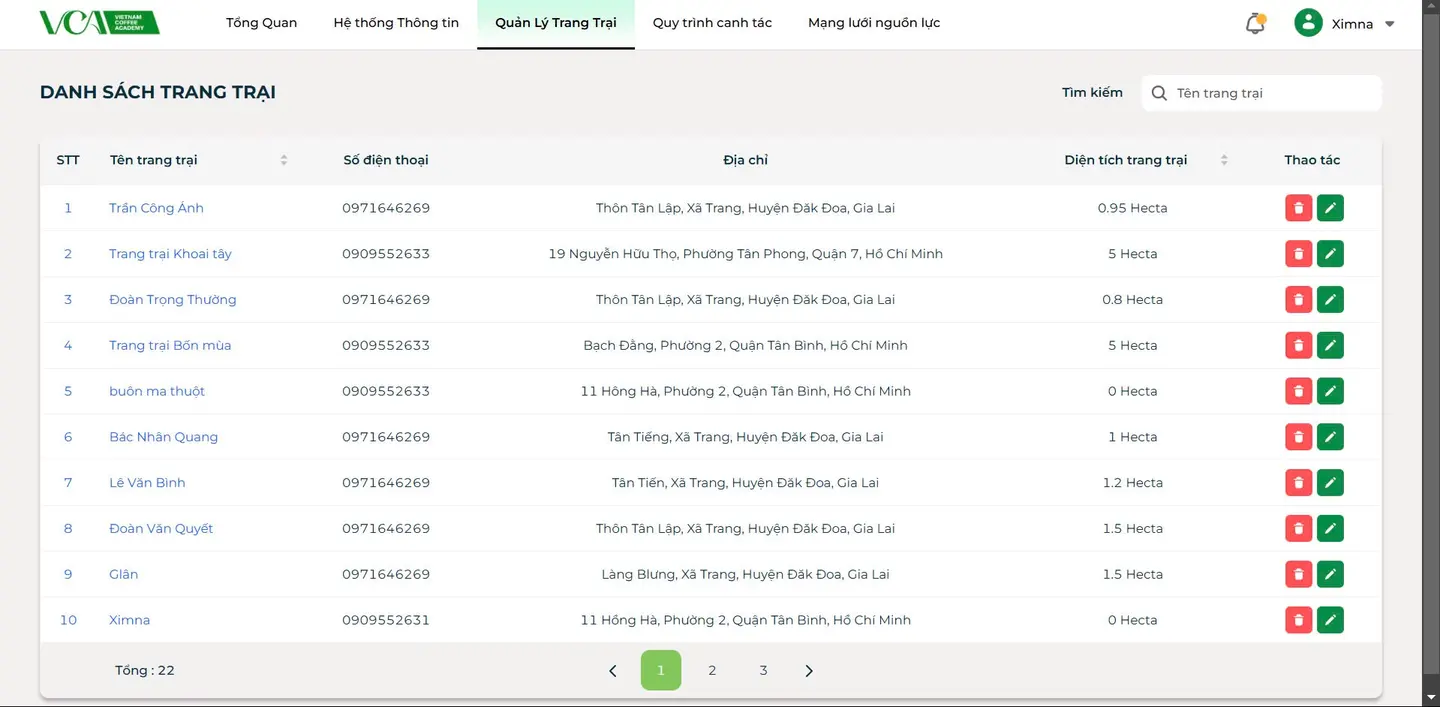Edit the Đoàn Văn Quyết row
This screenshot has height=707, width=1440.
[x=1330, y=529]
